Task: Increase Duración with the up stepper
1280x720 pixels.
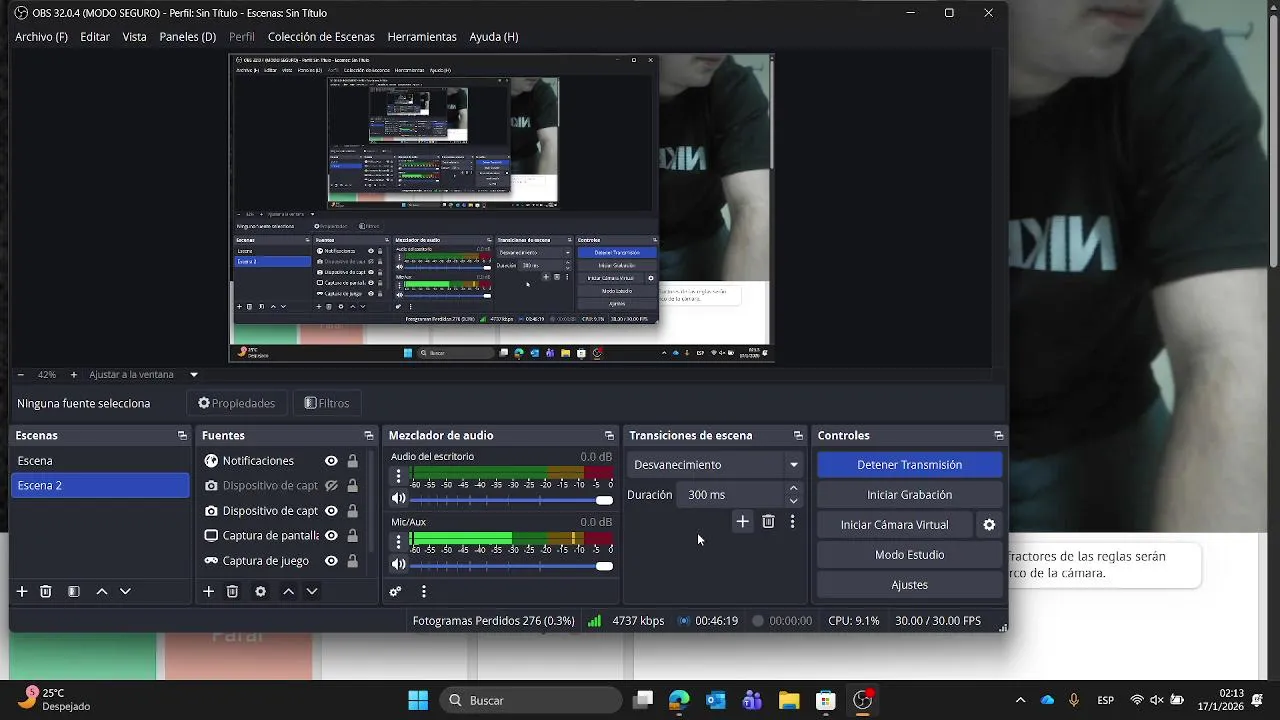Action: tap(793, 489)
